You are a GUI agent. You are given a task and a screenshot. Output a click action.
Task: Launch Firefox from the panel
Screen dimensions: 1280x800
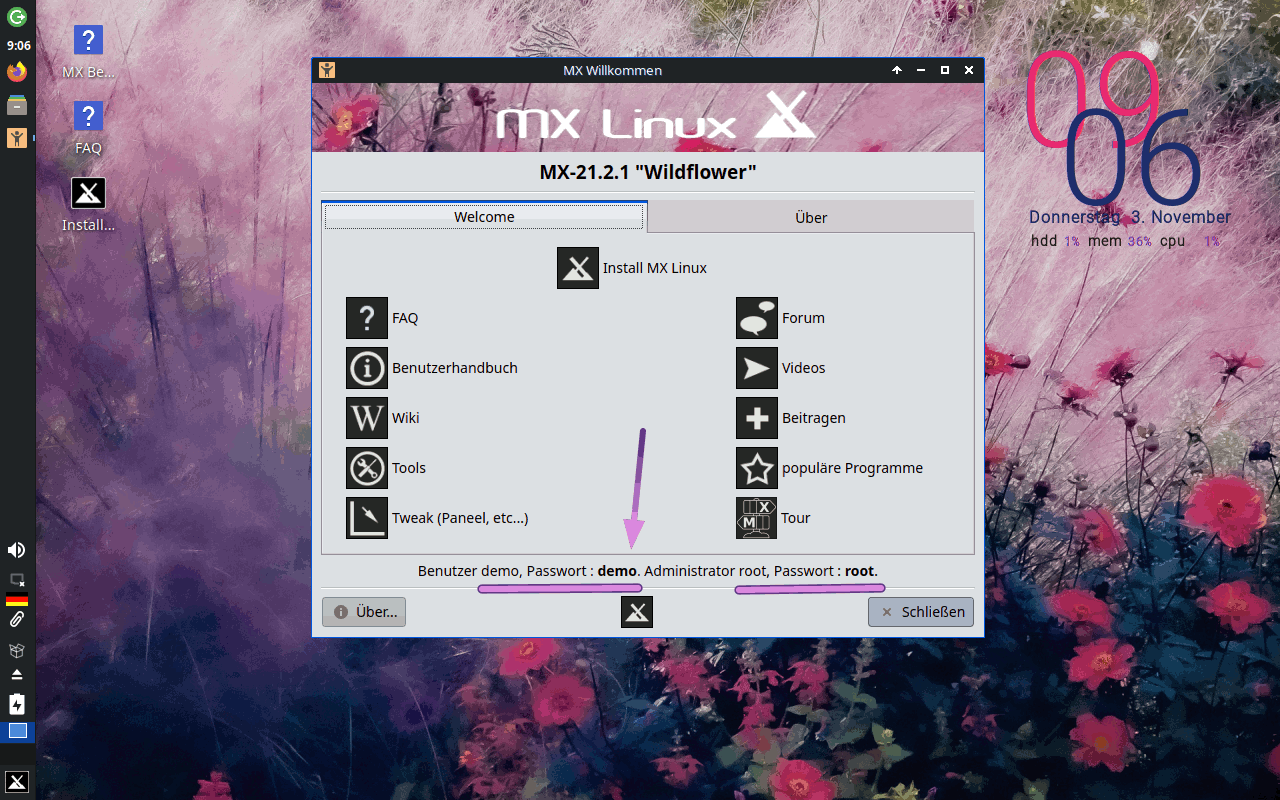[17, 72]
